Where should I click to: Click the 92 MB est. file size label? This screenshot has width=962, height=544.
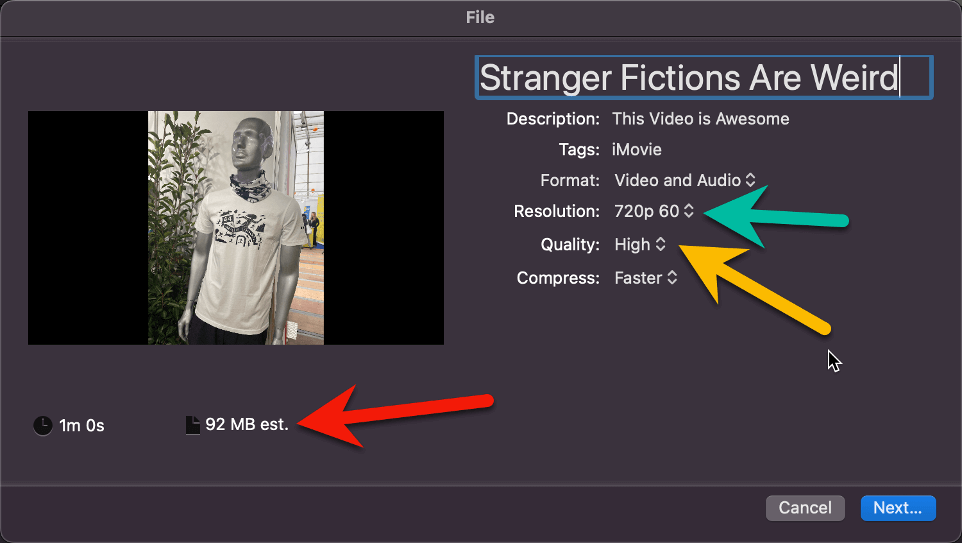[247, 424]
